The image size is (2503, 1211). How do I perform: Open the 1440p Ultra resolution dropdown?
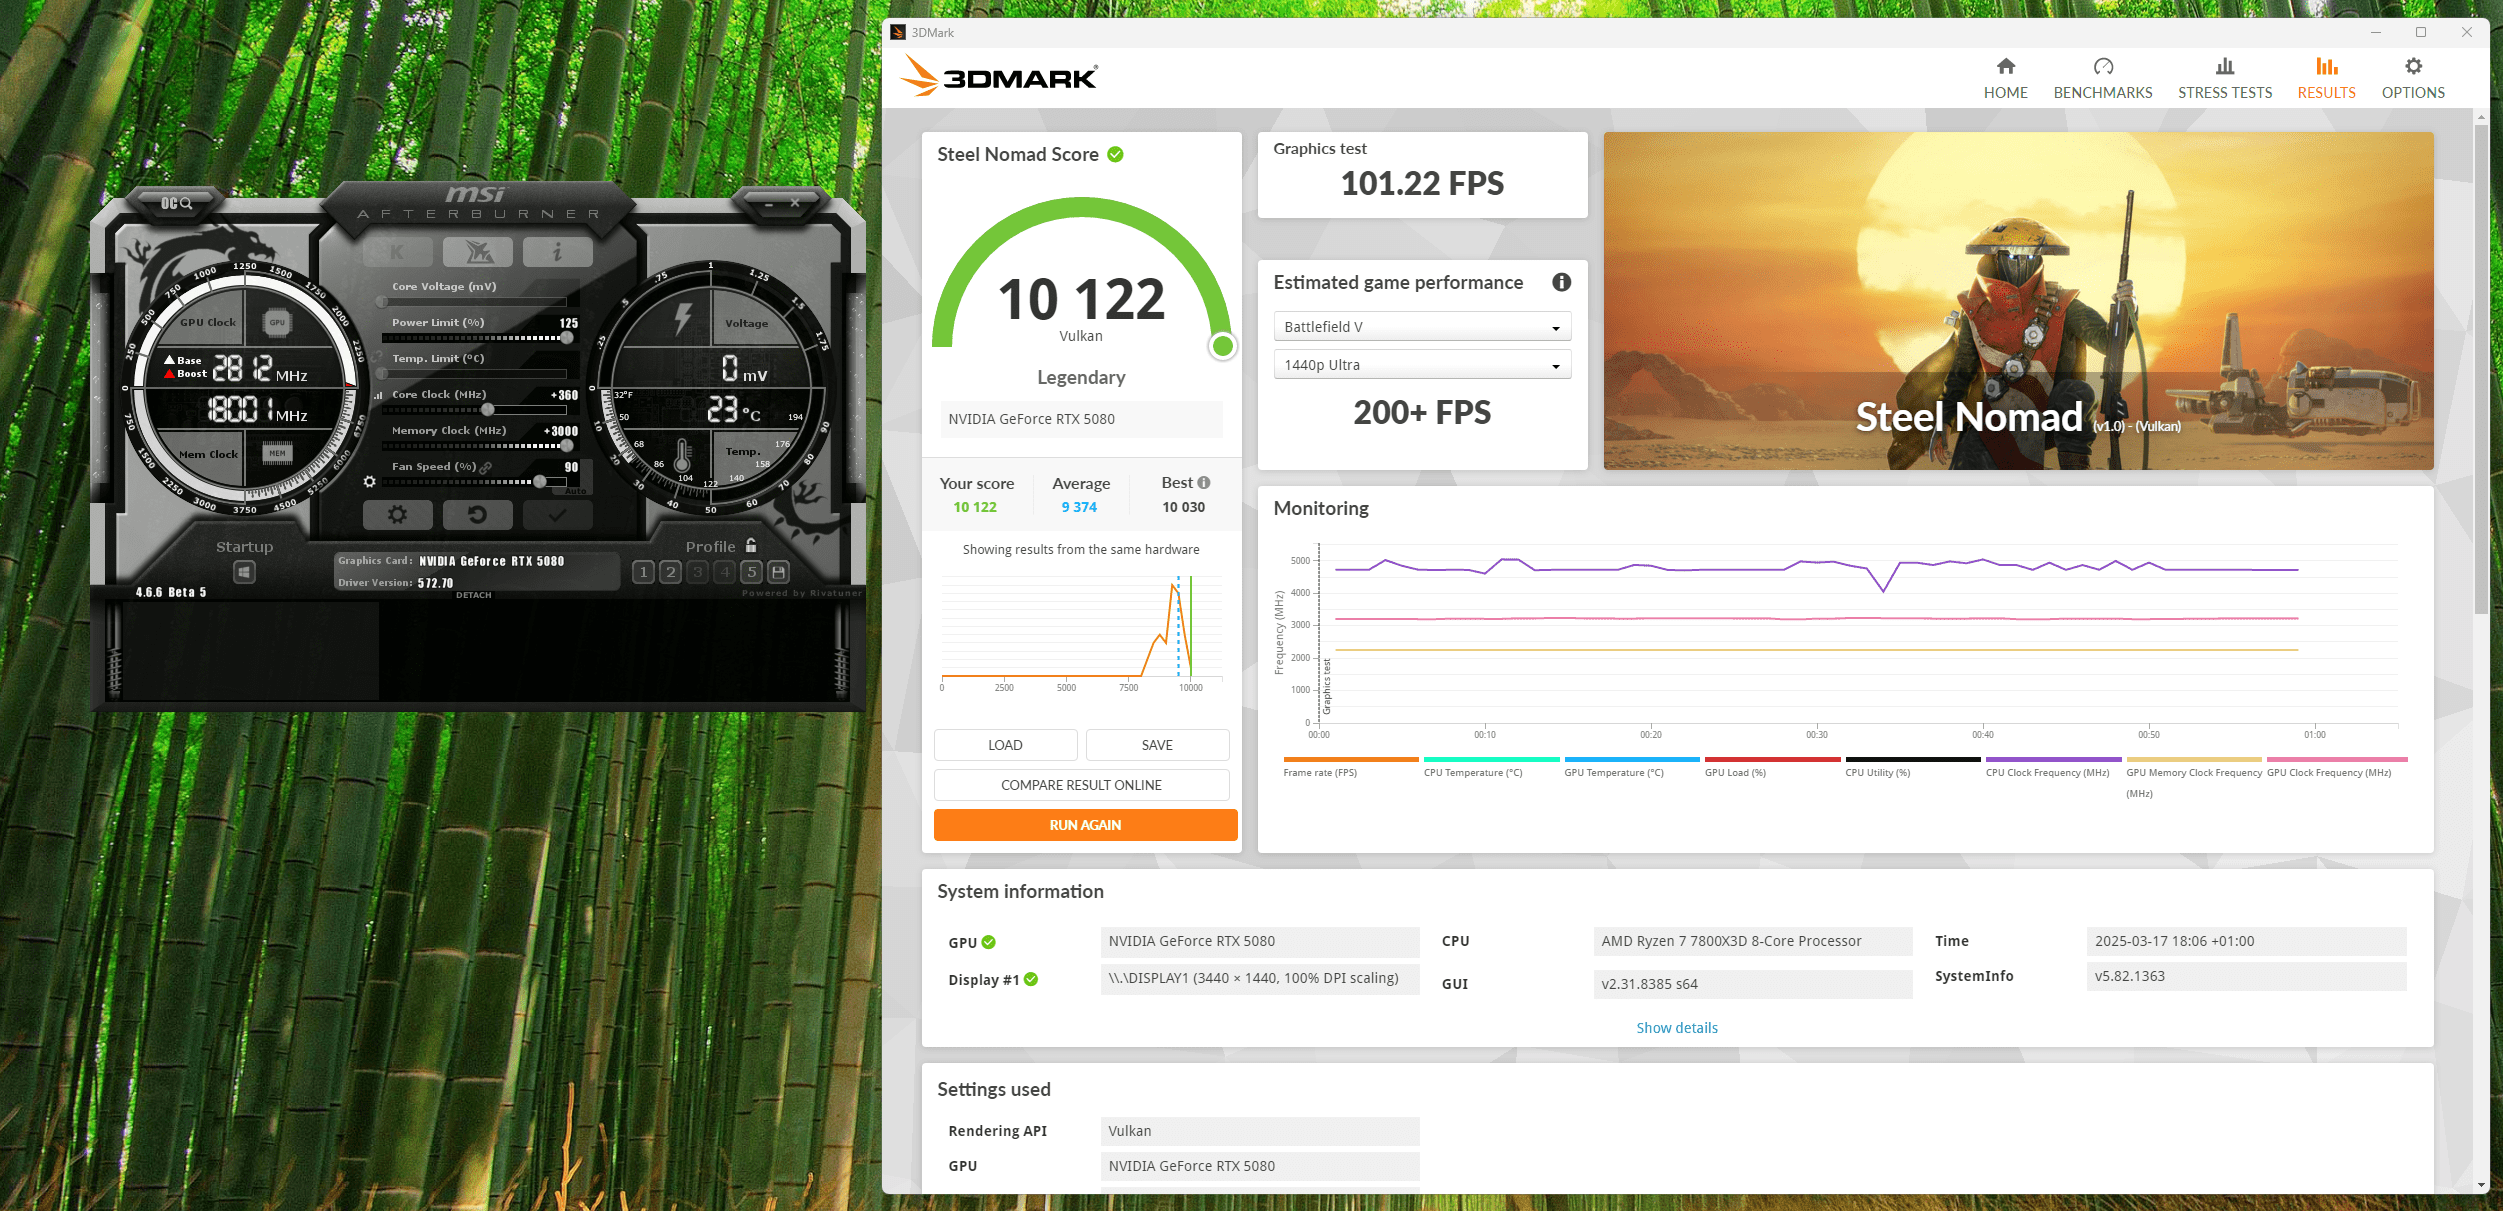pyautogui.click(x=1421, y=365)
